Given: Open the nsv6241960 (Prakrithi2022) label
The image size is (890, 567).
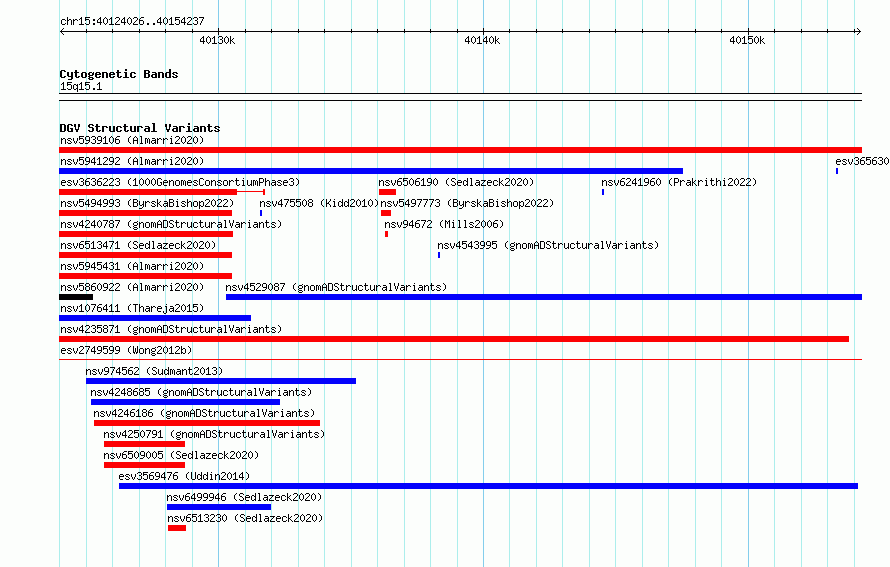Looking at the screenshot, I should [679, 182].
